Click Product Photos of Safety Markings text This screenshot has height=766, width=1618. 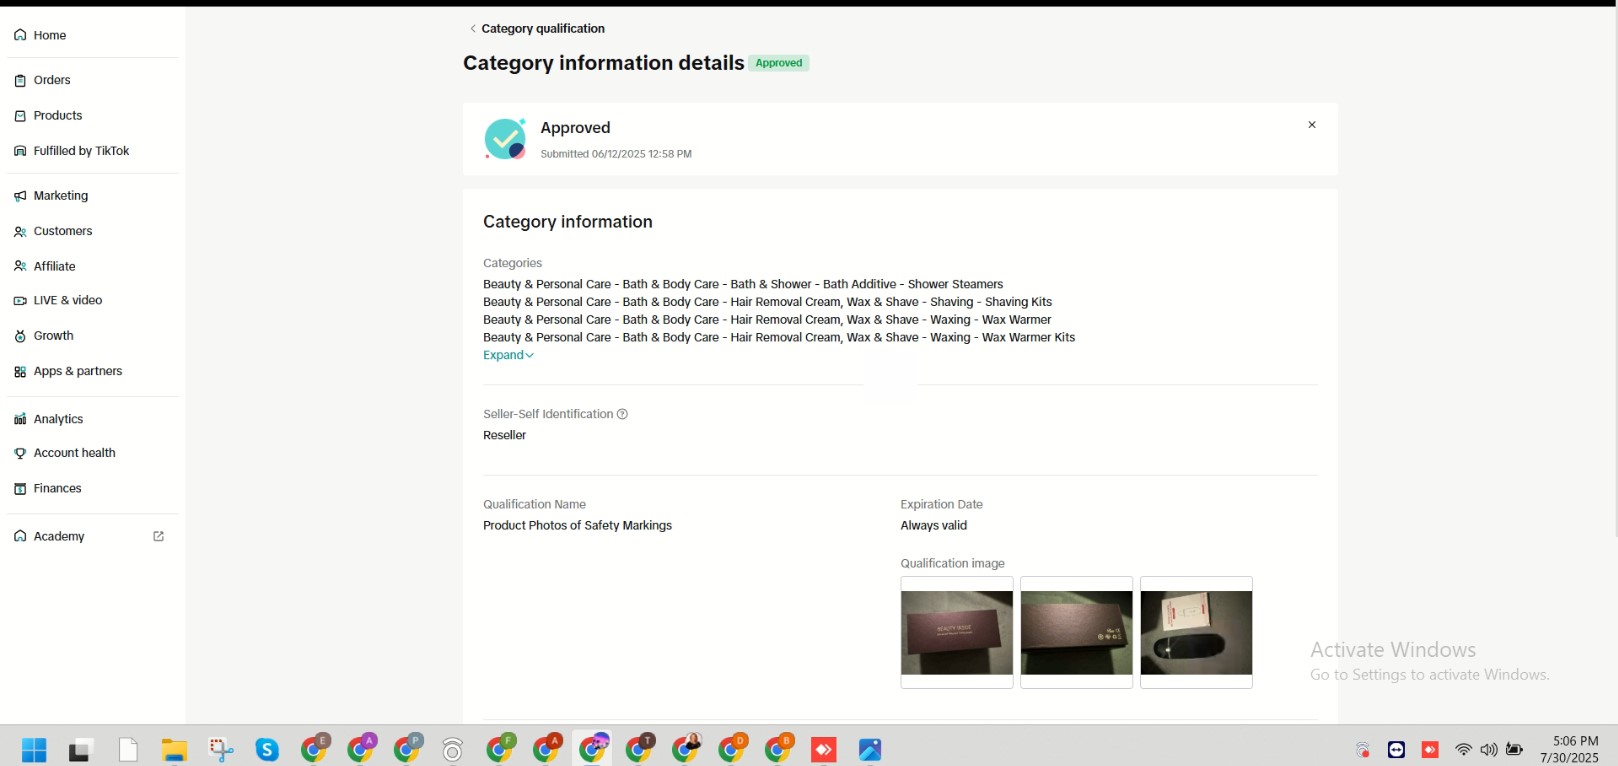[577, 525]
